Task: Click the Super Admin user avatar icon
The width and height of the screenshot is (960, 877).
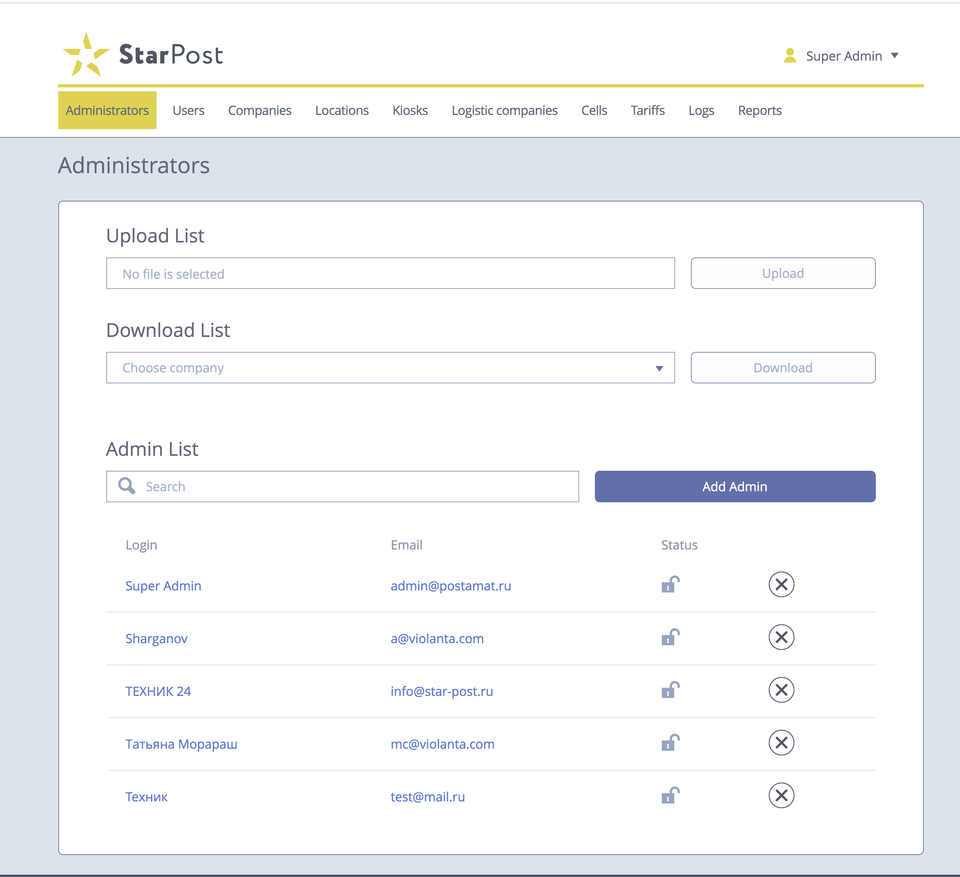Action: [x=790, y=56]
